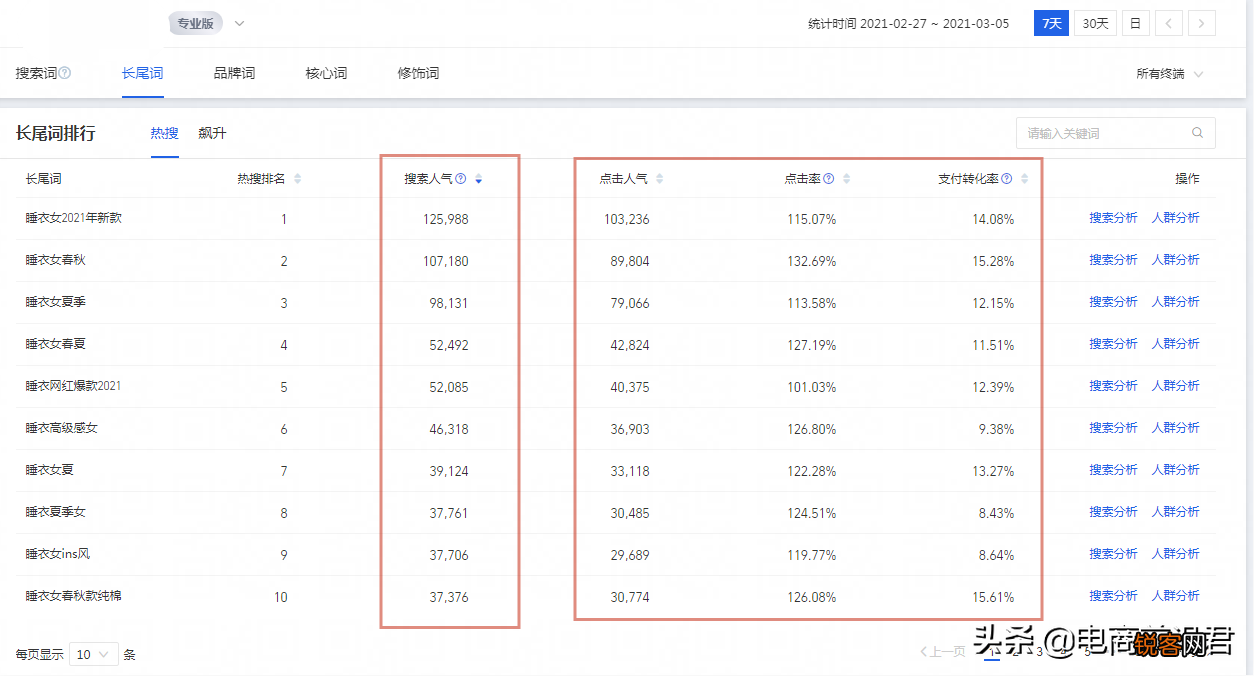Switch to 长尾词 tab
Image resolution: width=1254 pixels, height=676 pixels.
pyautogui.click(x=142, y=73)
